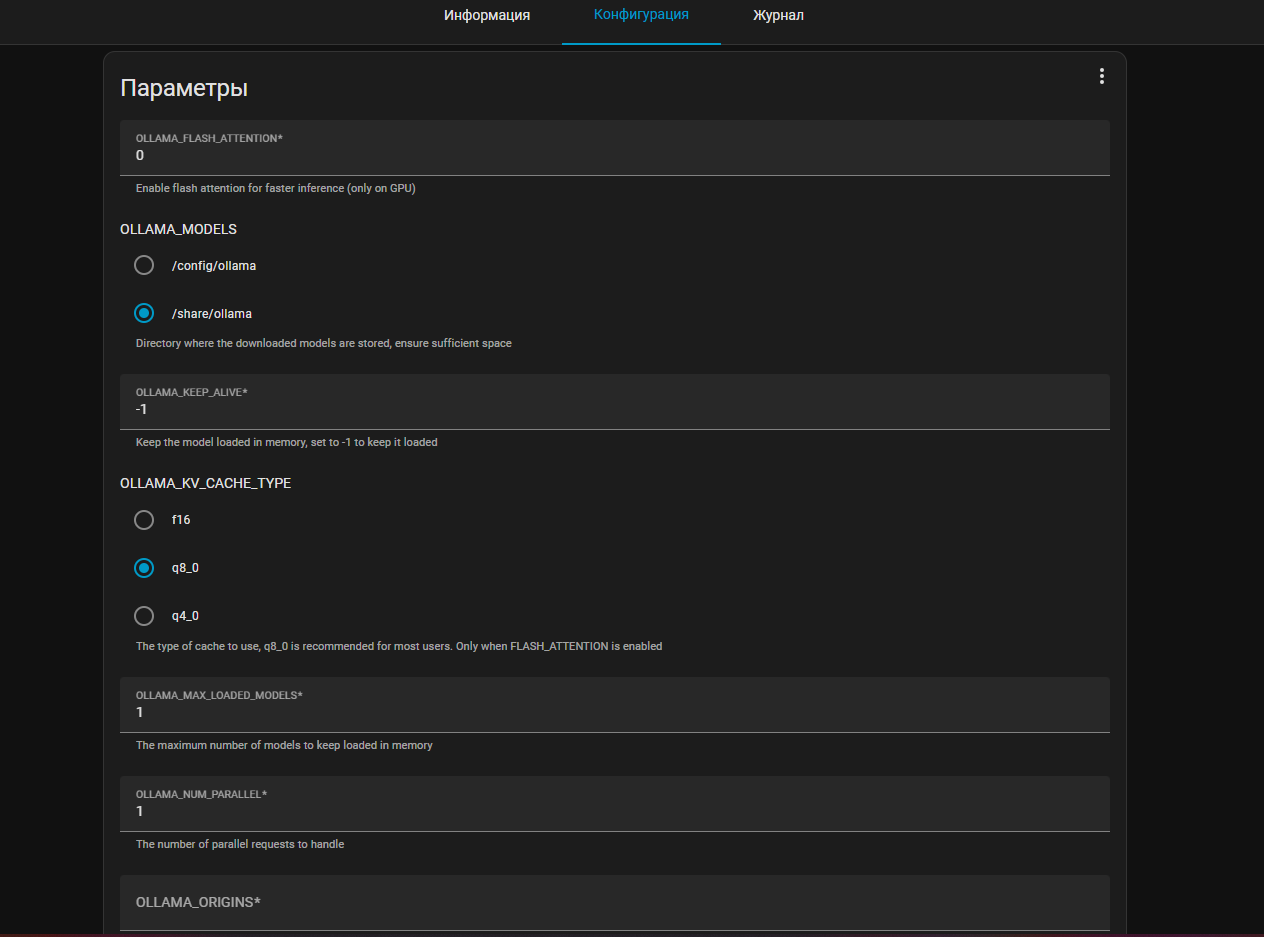Open the Конфигурация tab
The image size is (1264, 937).
(641, 15)
